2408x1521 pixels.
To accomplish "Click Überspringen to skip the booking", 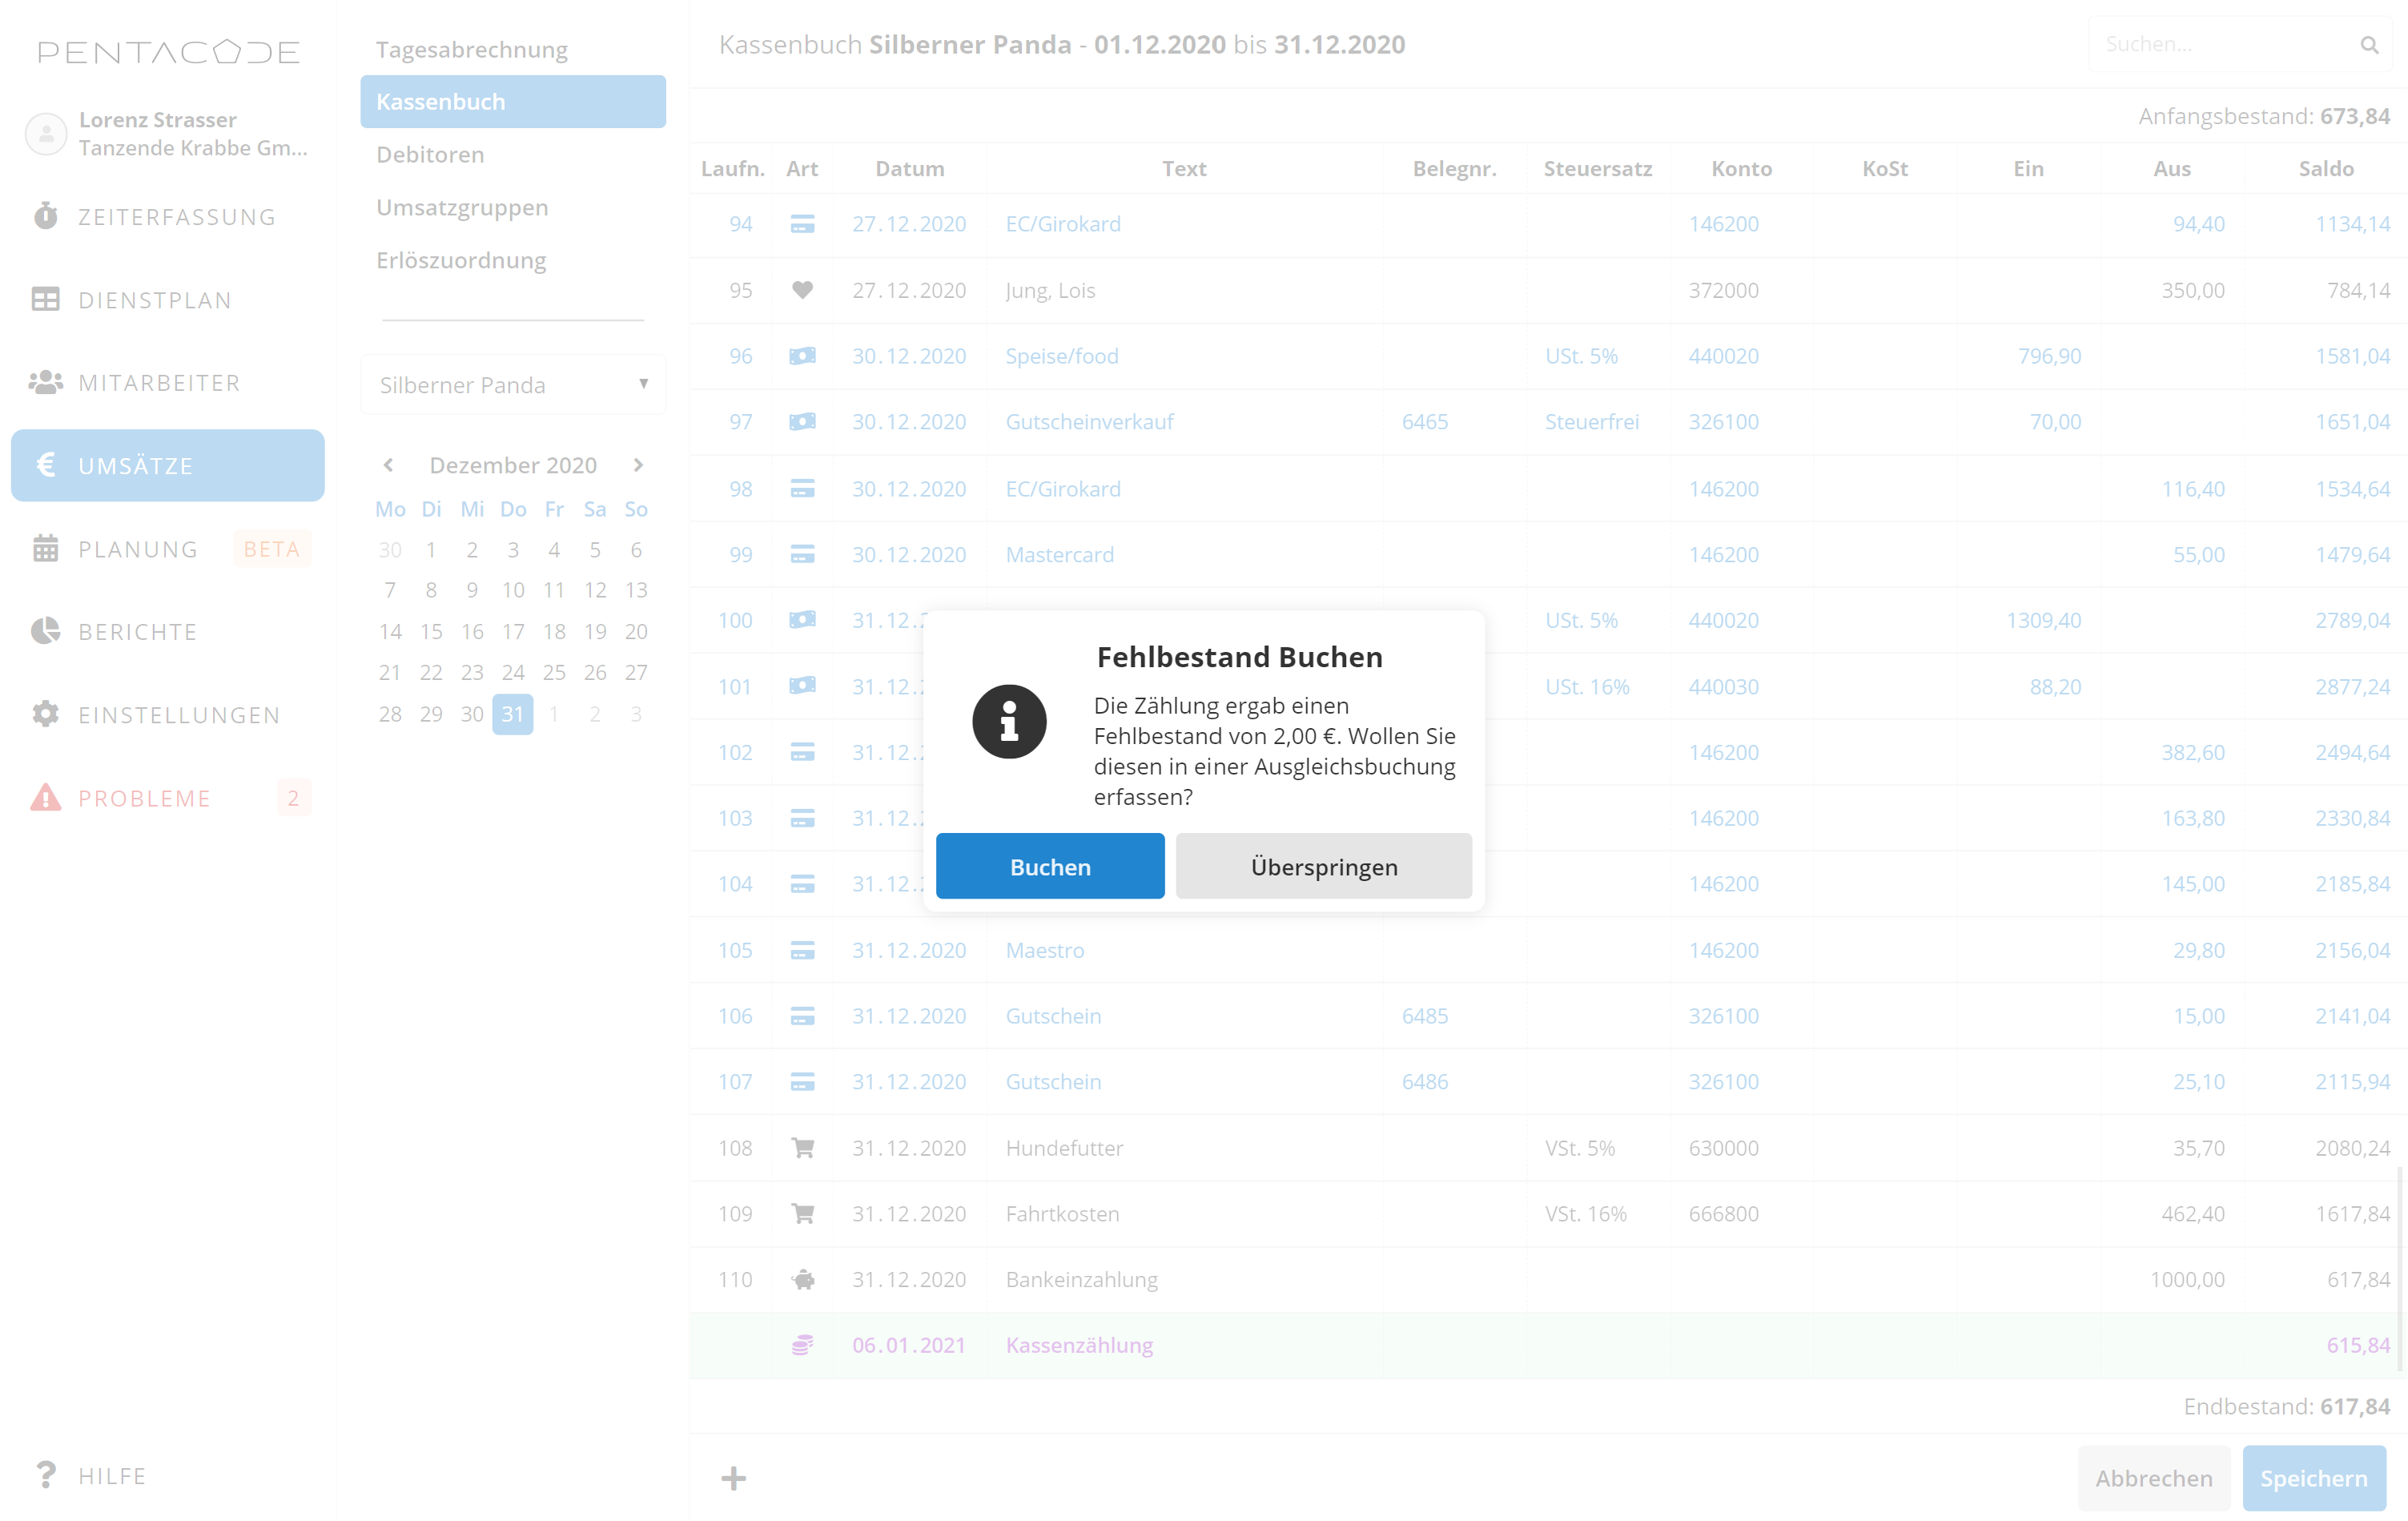I will (x=1323, y=866).
